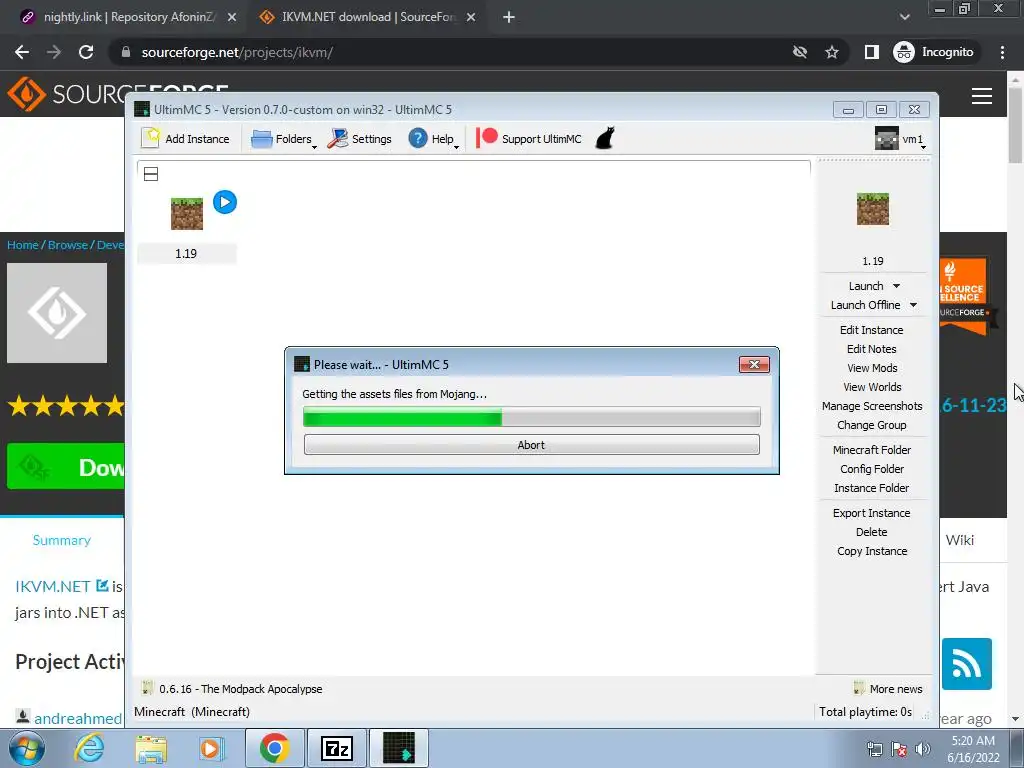Click Manage Screenshots
The height and width of the screenshot is (768, 1024).
click(872, 406)
